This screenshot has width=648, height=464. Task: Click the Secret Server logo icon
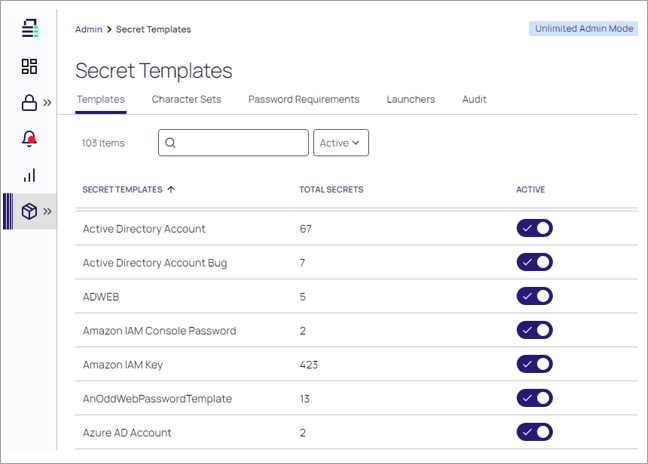[30, 28]
